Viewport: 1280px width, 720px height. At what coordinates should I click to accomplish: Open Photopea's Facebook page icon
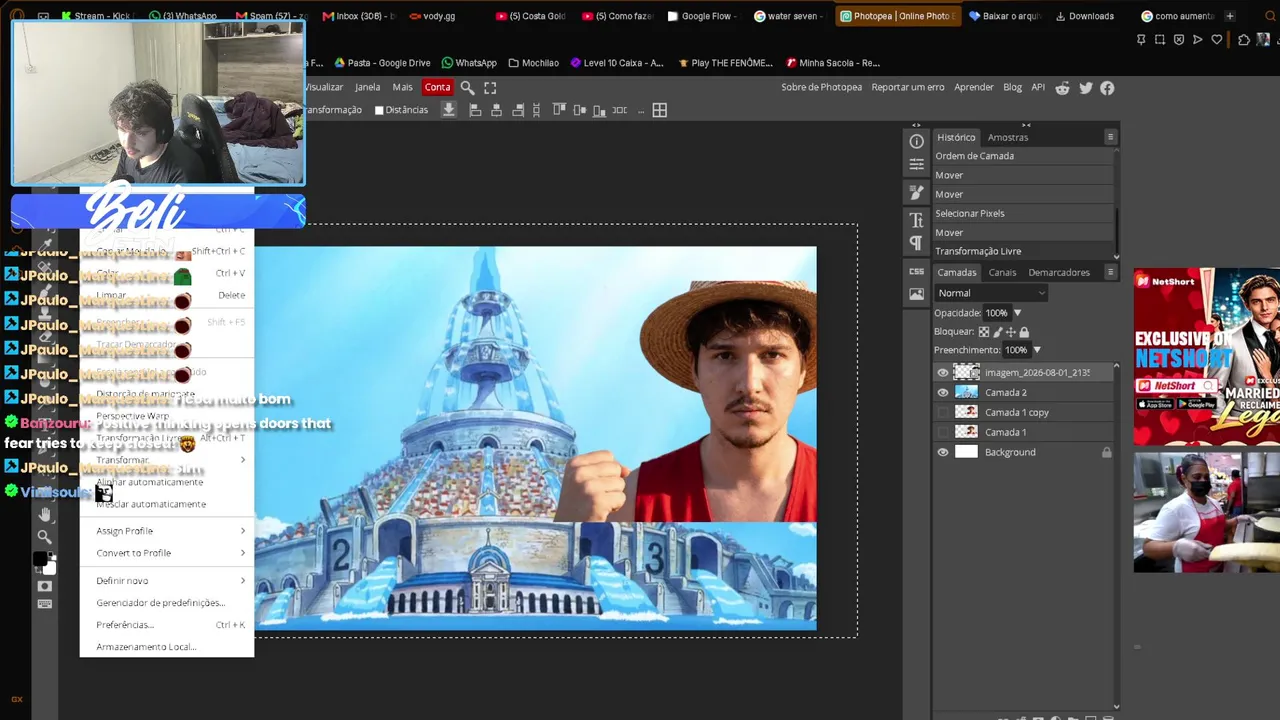[1107, 88]
